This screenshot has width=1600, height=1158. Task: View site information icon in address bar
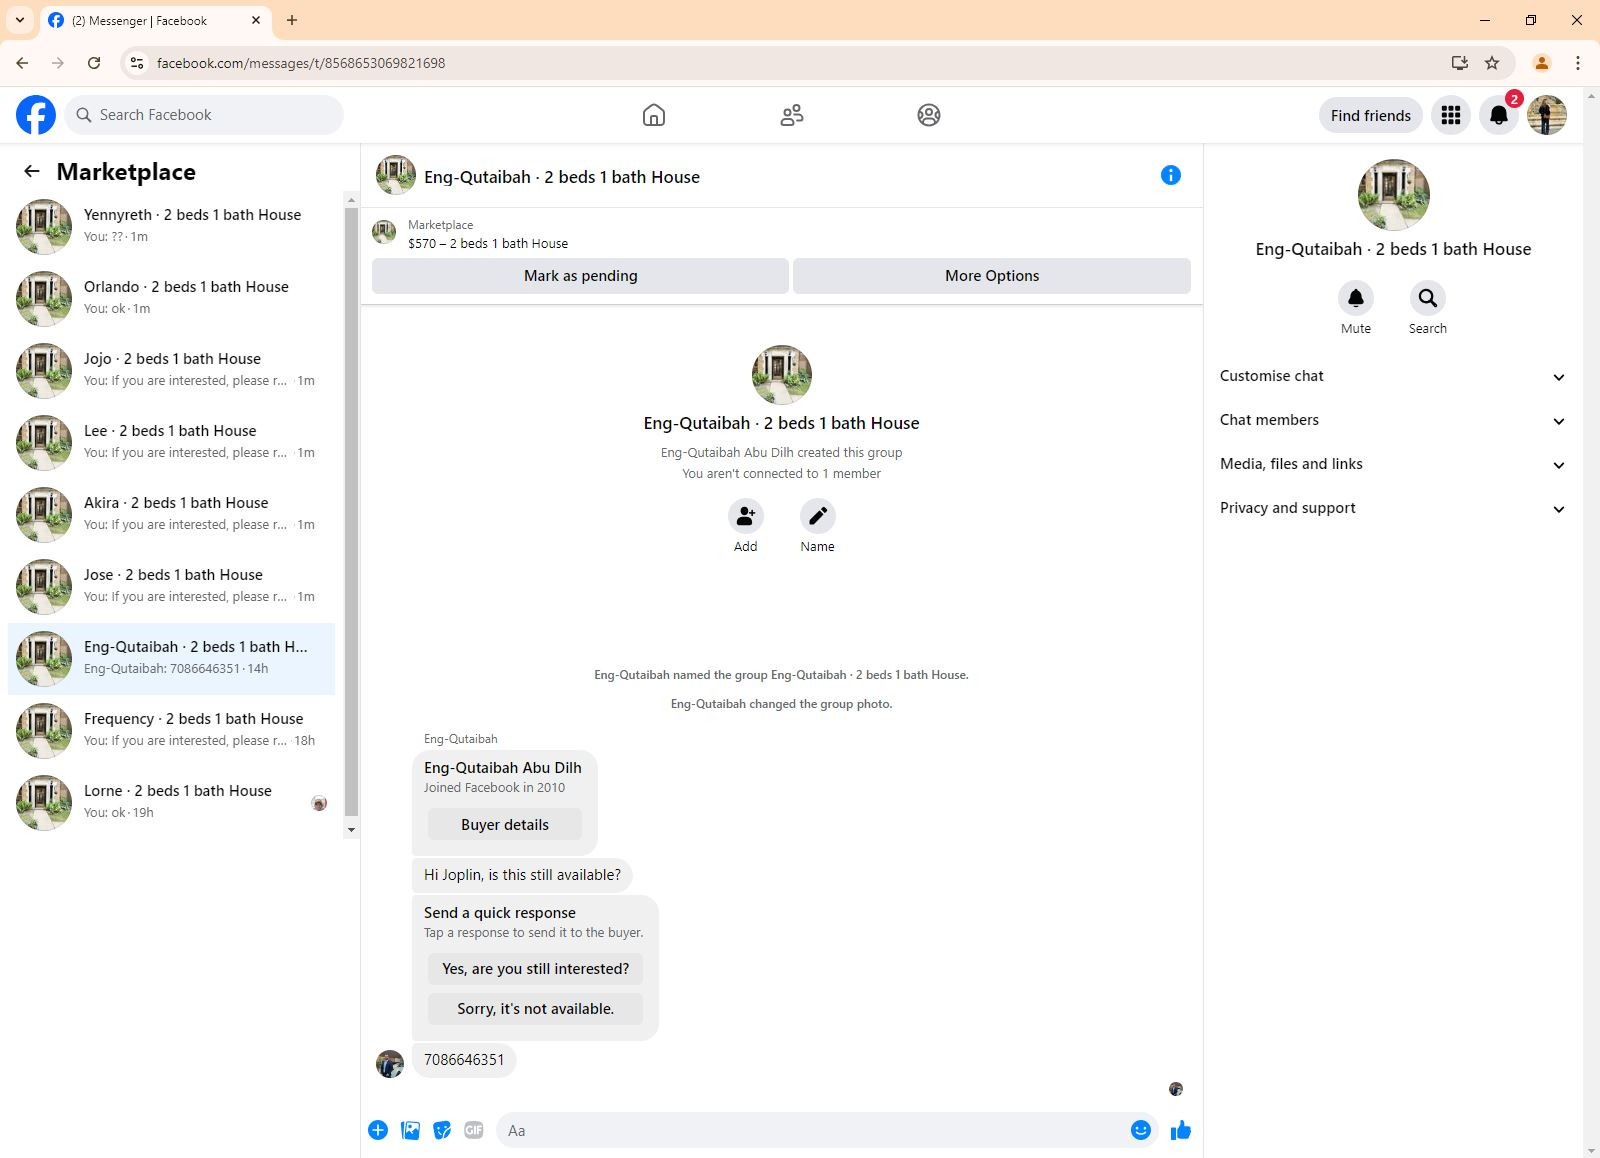137,63
